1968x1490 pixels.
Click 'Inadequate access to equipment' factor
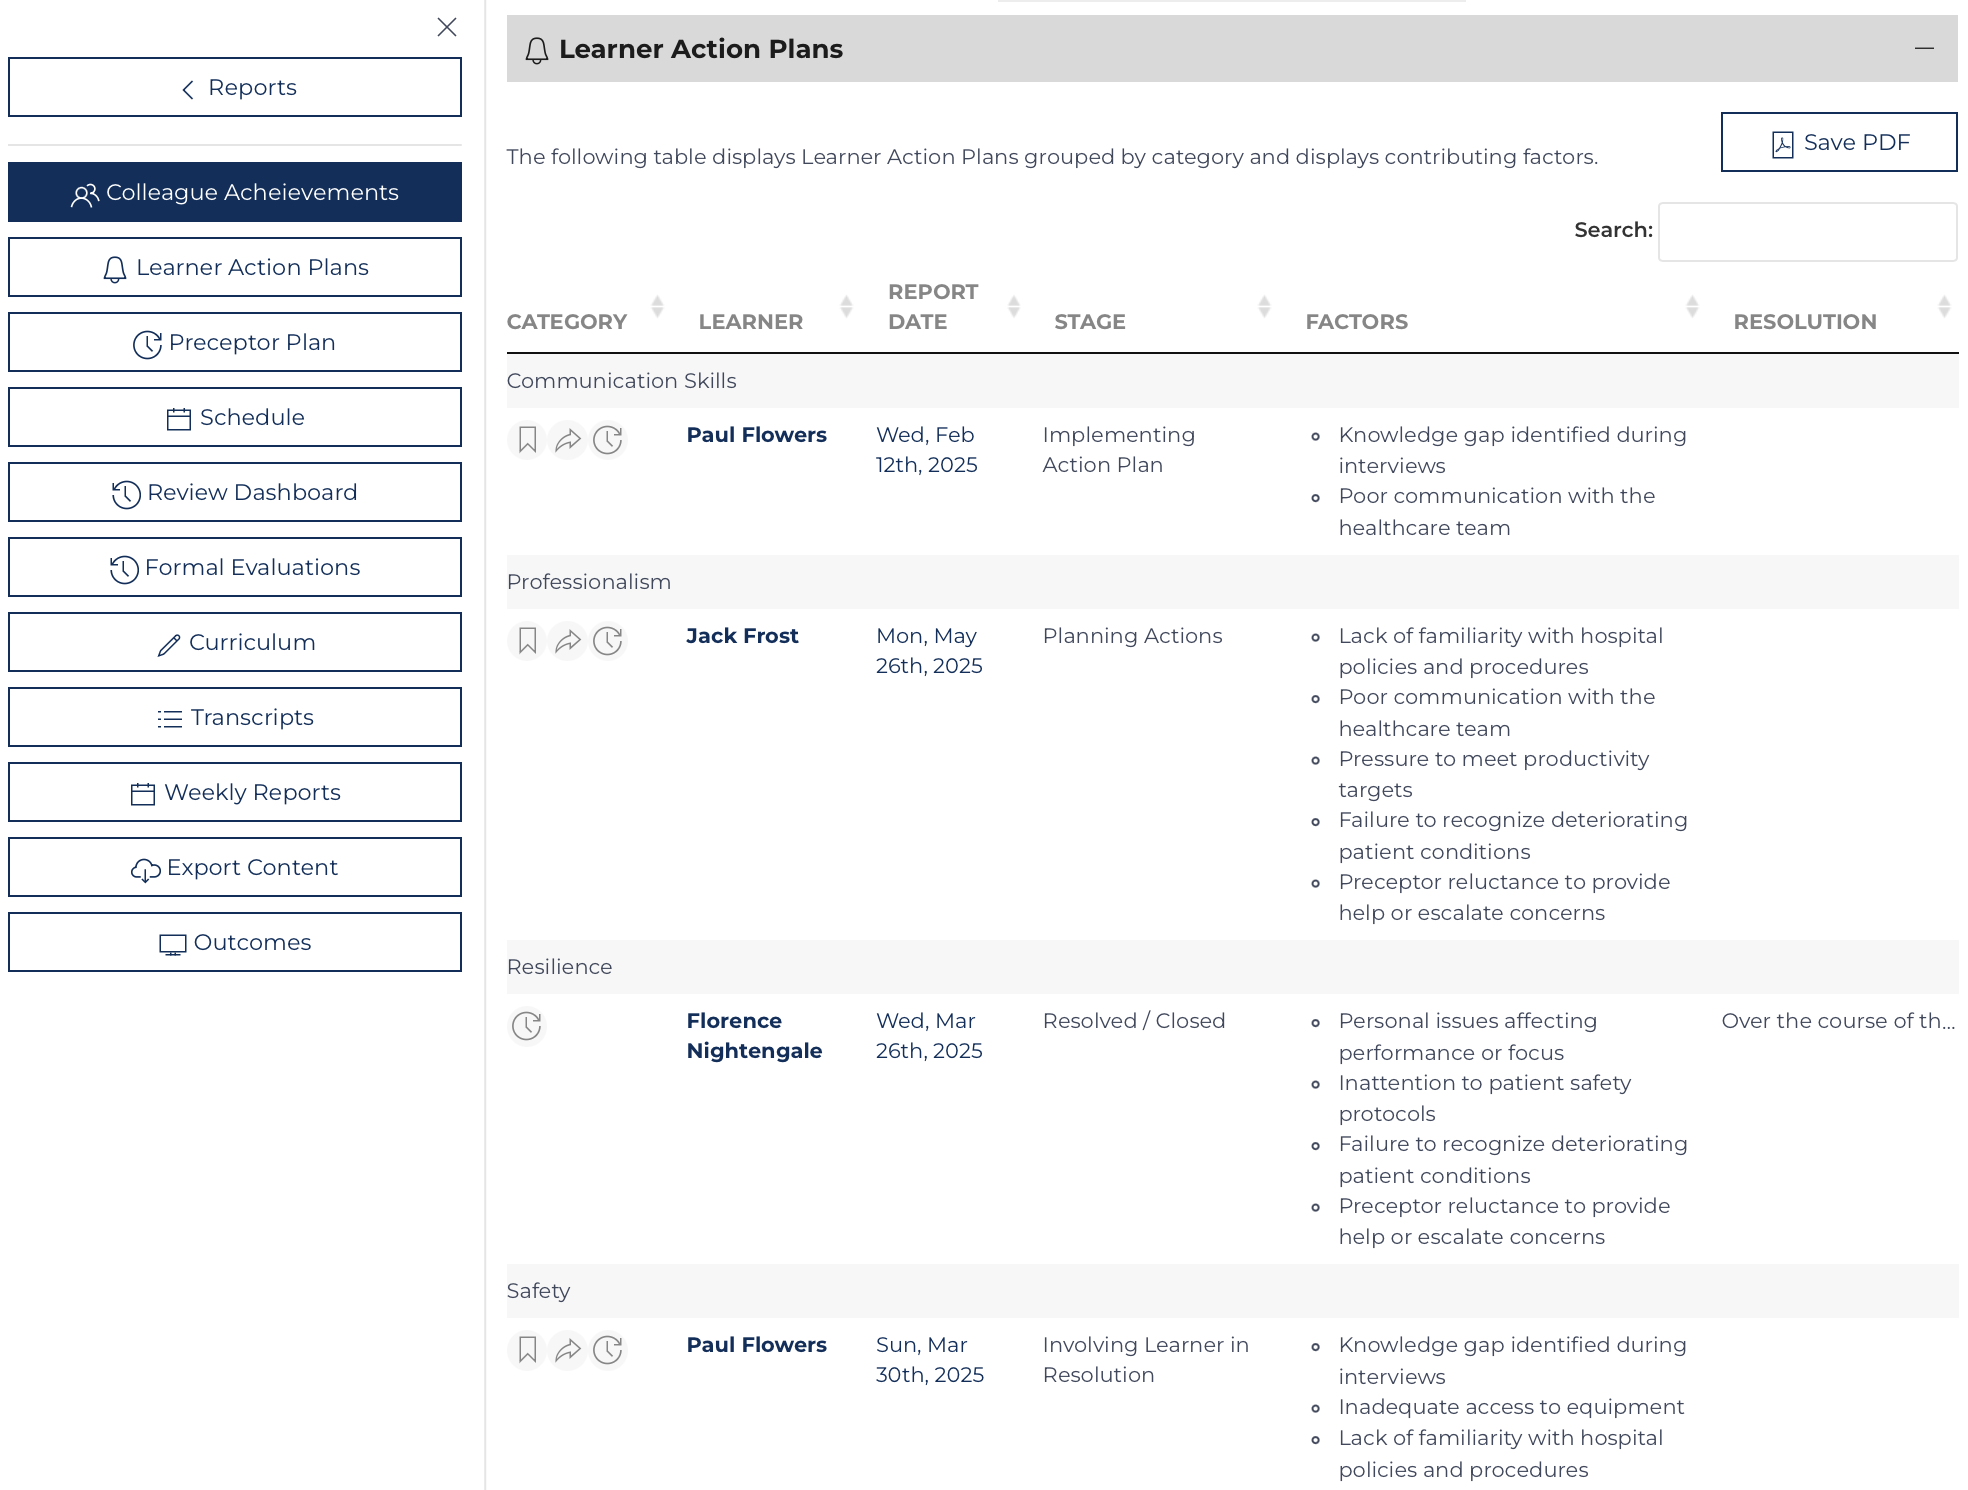pos(1511,1407)
